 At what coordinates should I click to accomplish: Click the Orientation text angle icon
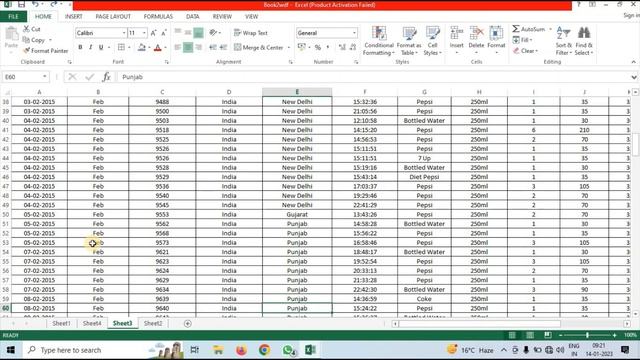[213, 33]
